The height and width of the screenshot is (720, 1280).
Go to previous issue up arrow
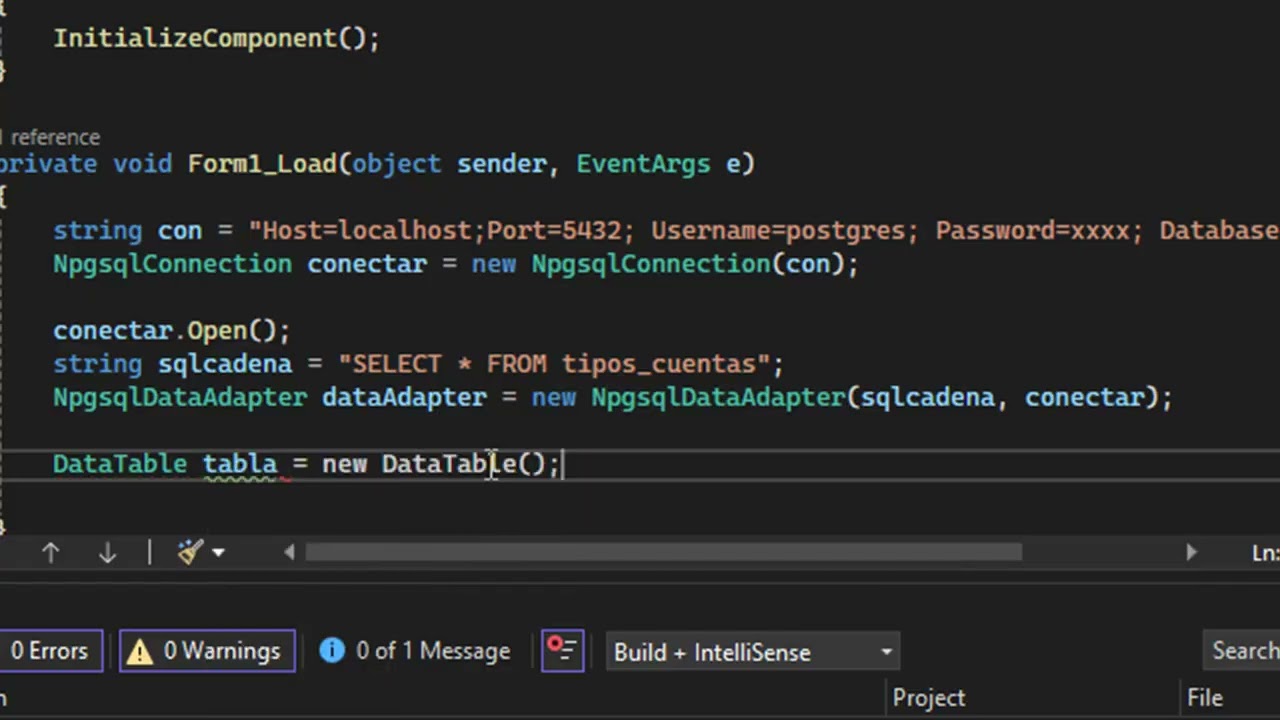tap(50, 552)
